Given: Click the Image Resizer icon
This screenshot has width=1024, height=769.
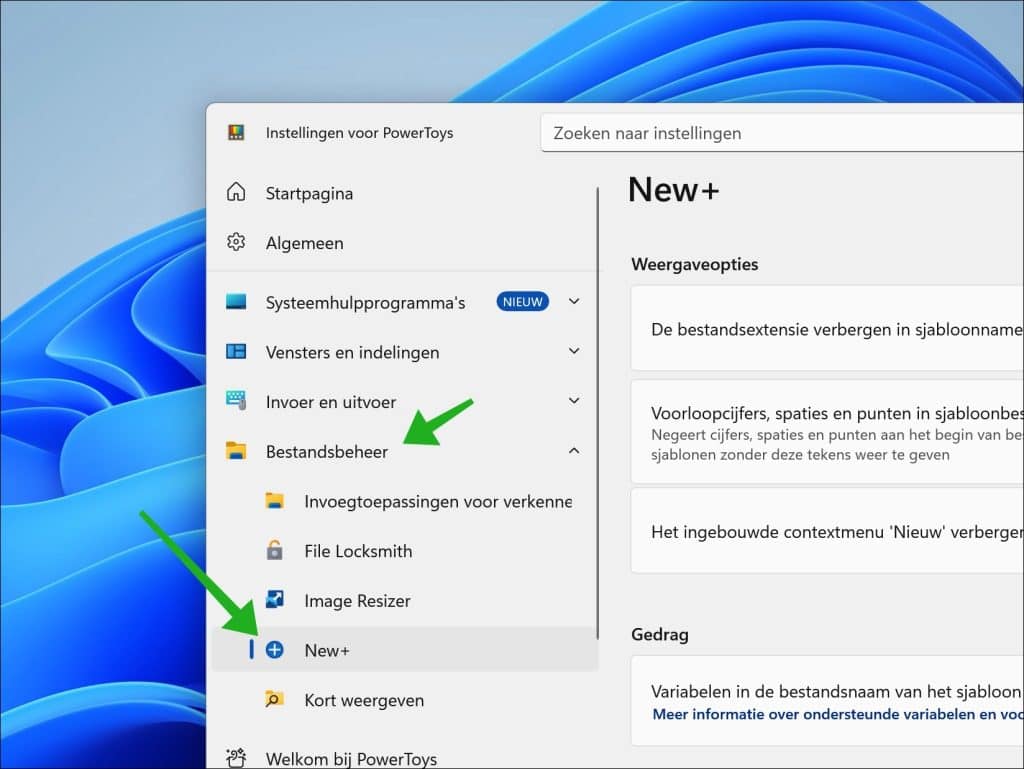Looking at the screenshot, I should [x=274, y=599].
